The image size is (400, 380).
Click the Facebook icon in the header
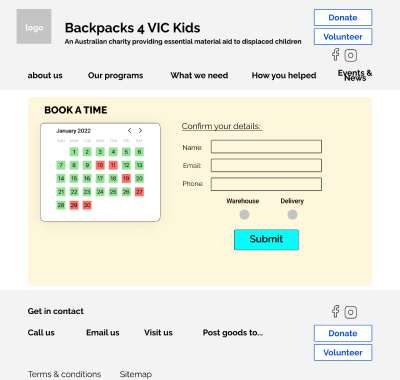(x=336, y=55)
